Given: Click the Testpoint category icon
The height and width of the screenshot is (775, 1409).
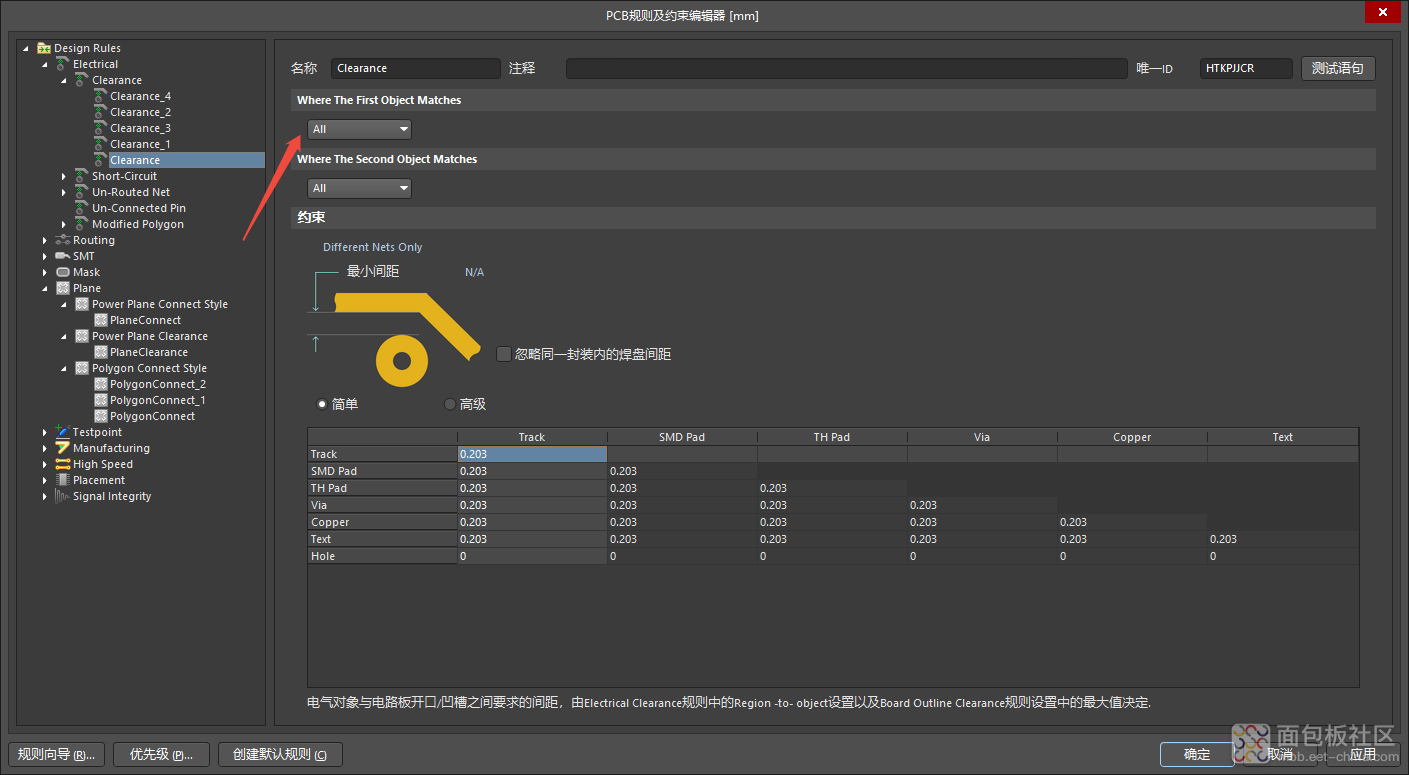Looking at the screenshot, I should coord(63,432).
